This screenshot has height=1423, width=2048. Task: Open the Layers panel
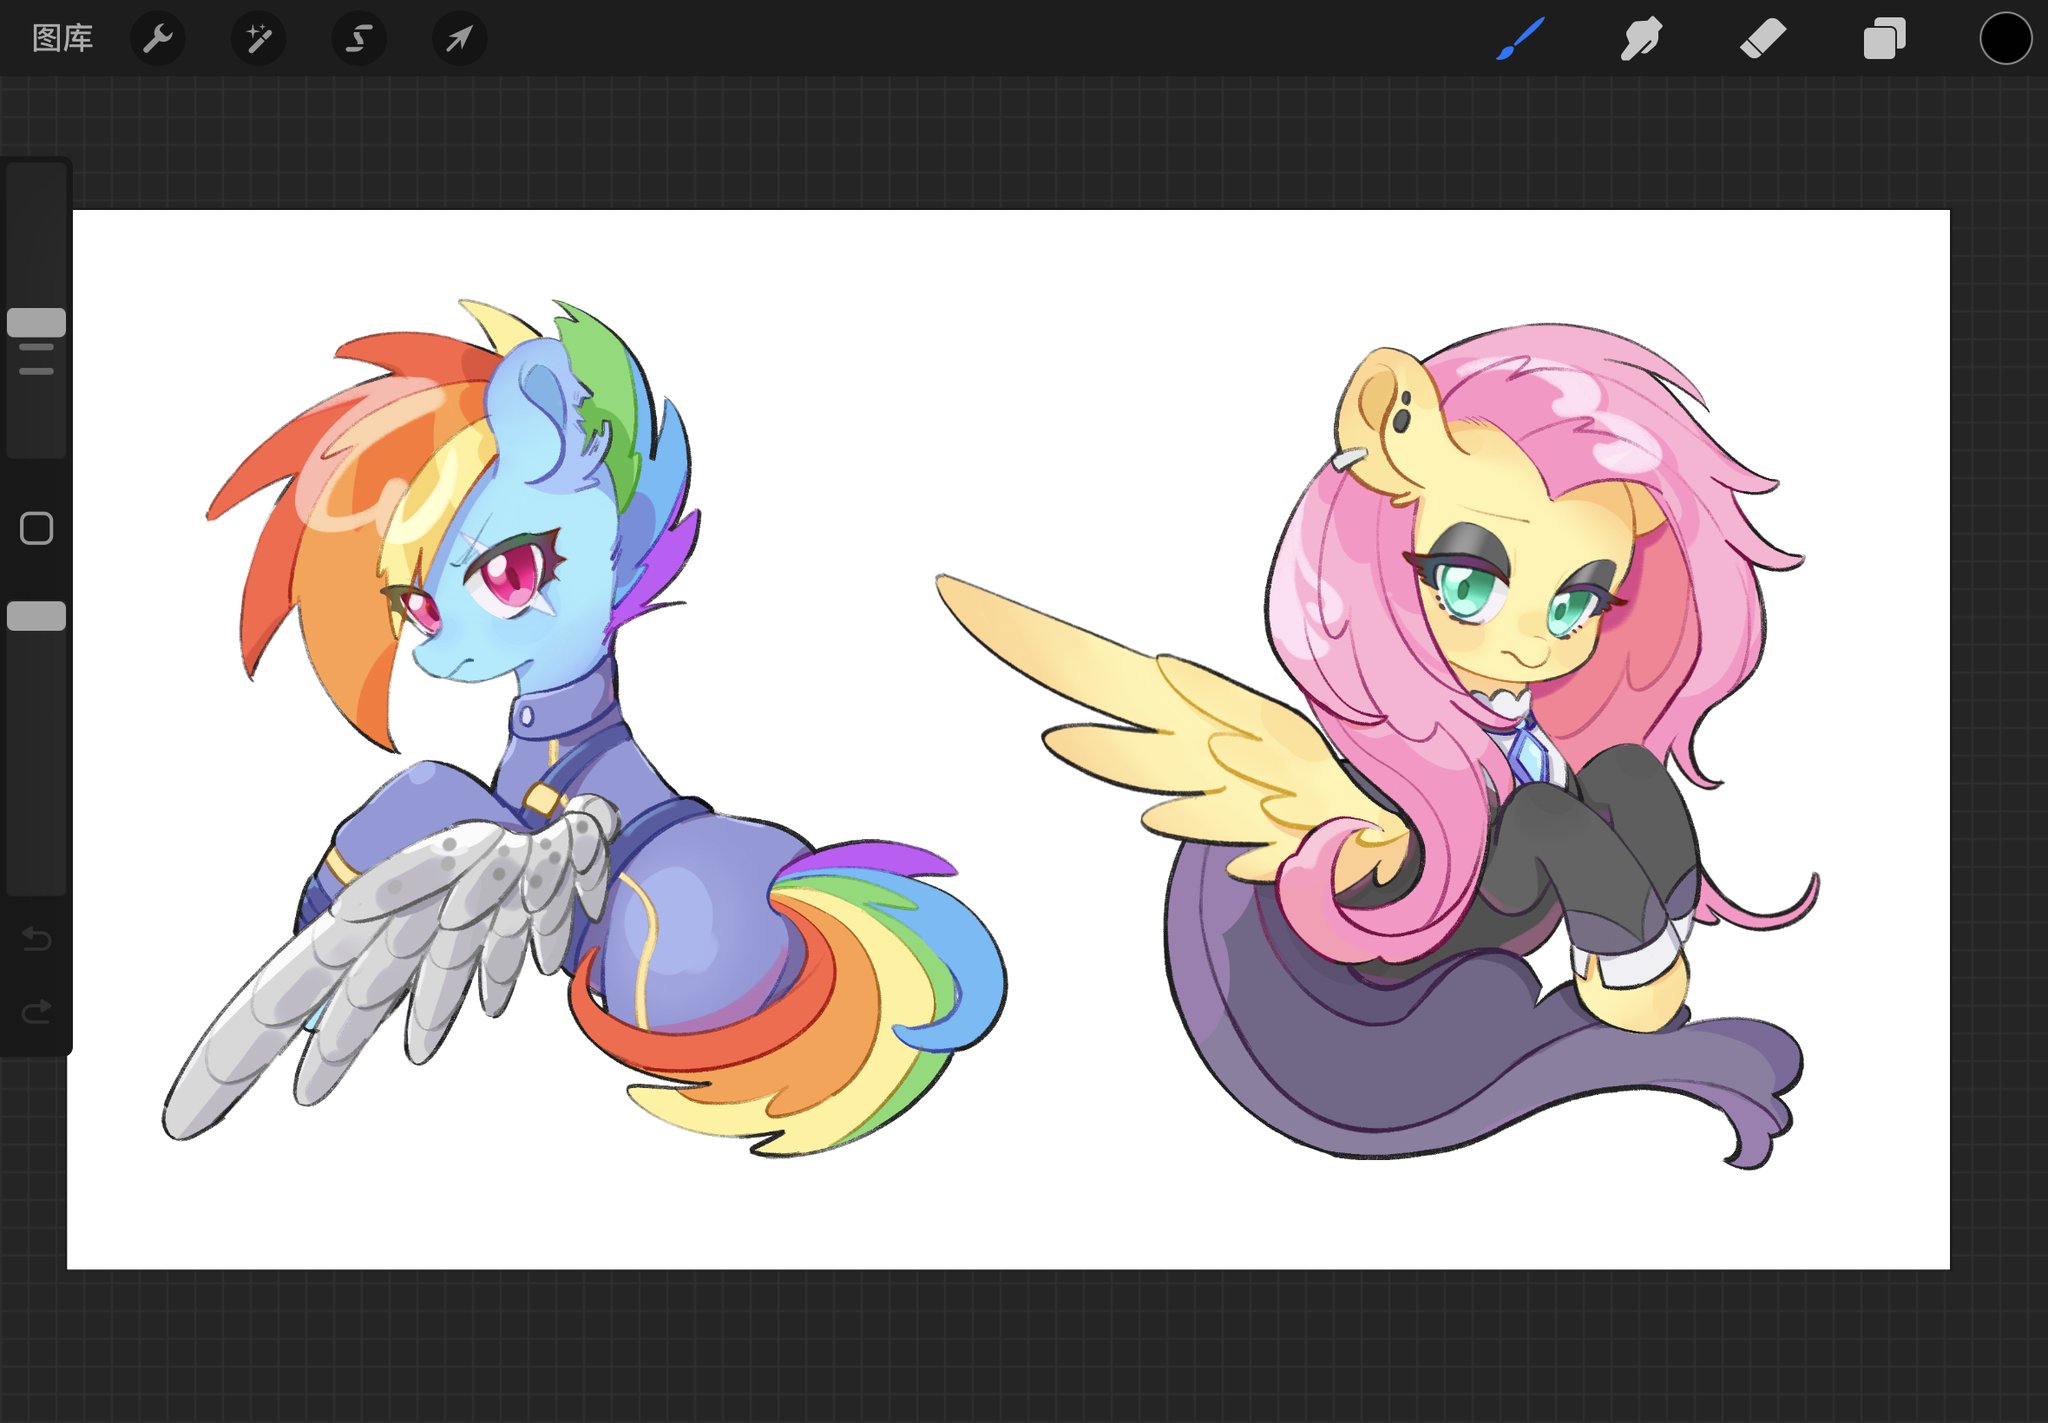pyautogui.click(x=1884, y=39)
